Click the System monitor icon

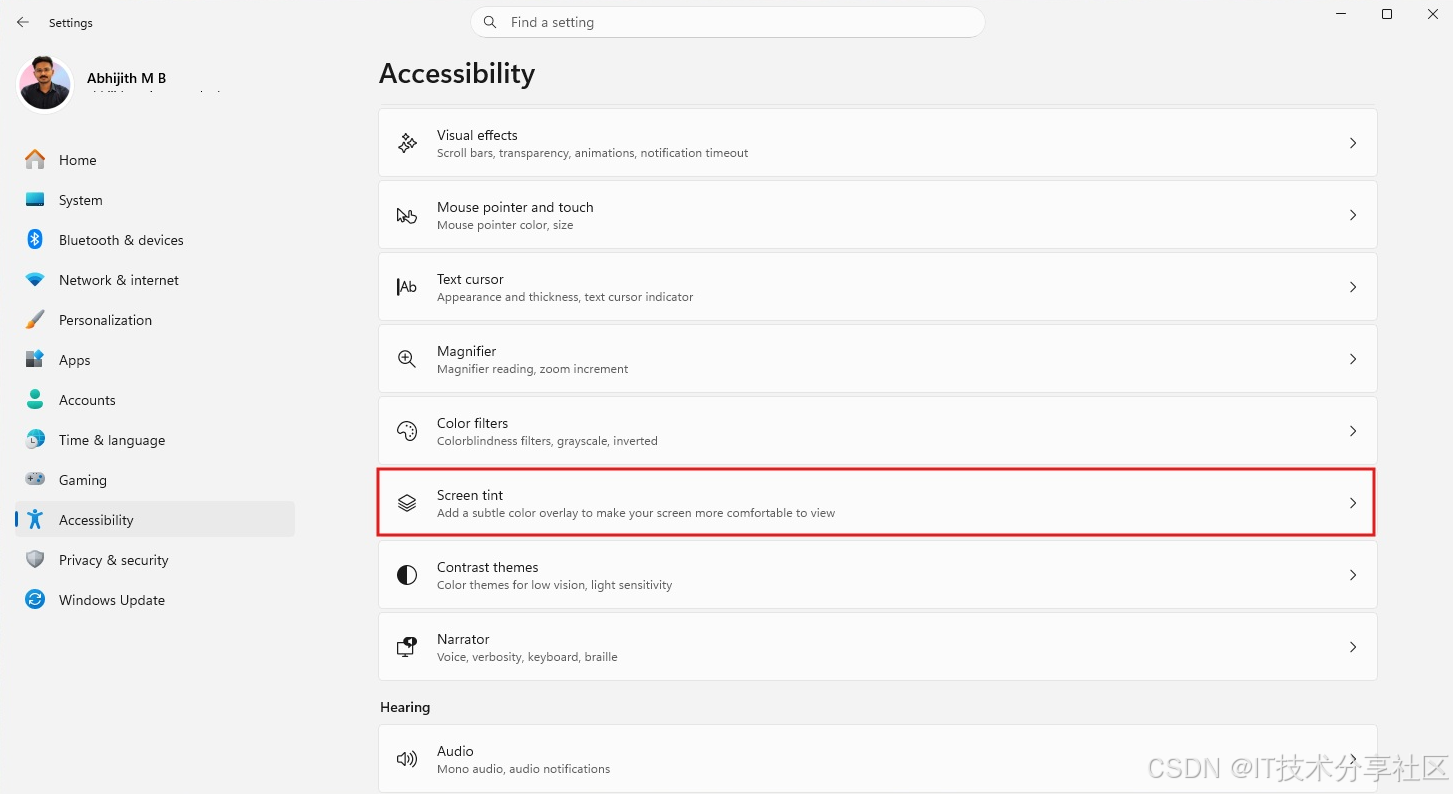(35, 199)
